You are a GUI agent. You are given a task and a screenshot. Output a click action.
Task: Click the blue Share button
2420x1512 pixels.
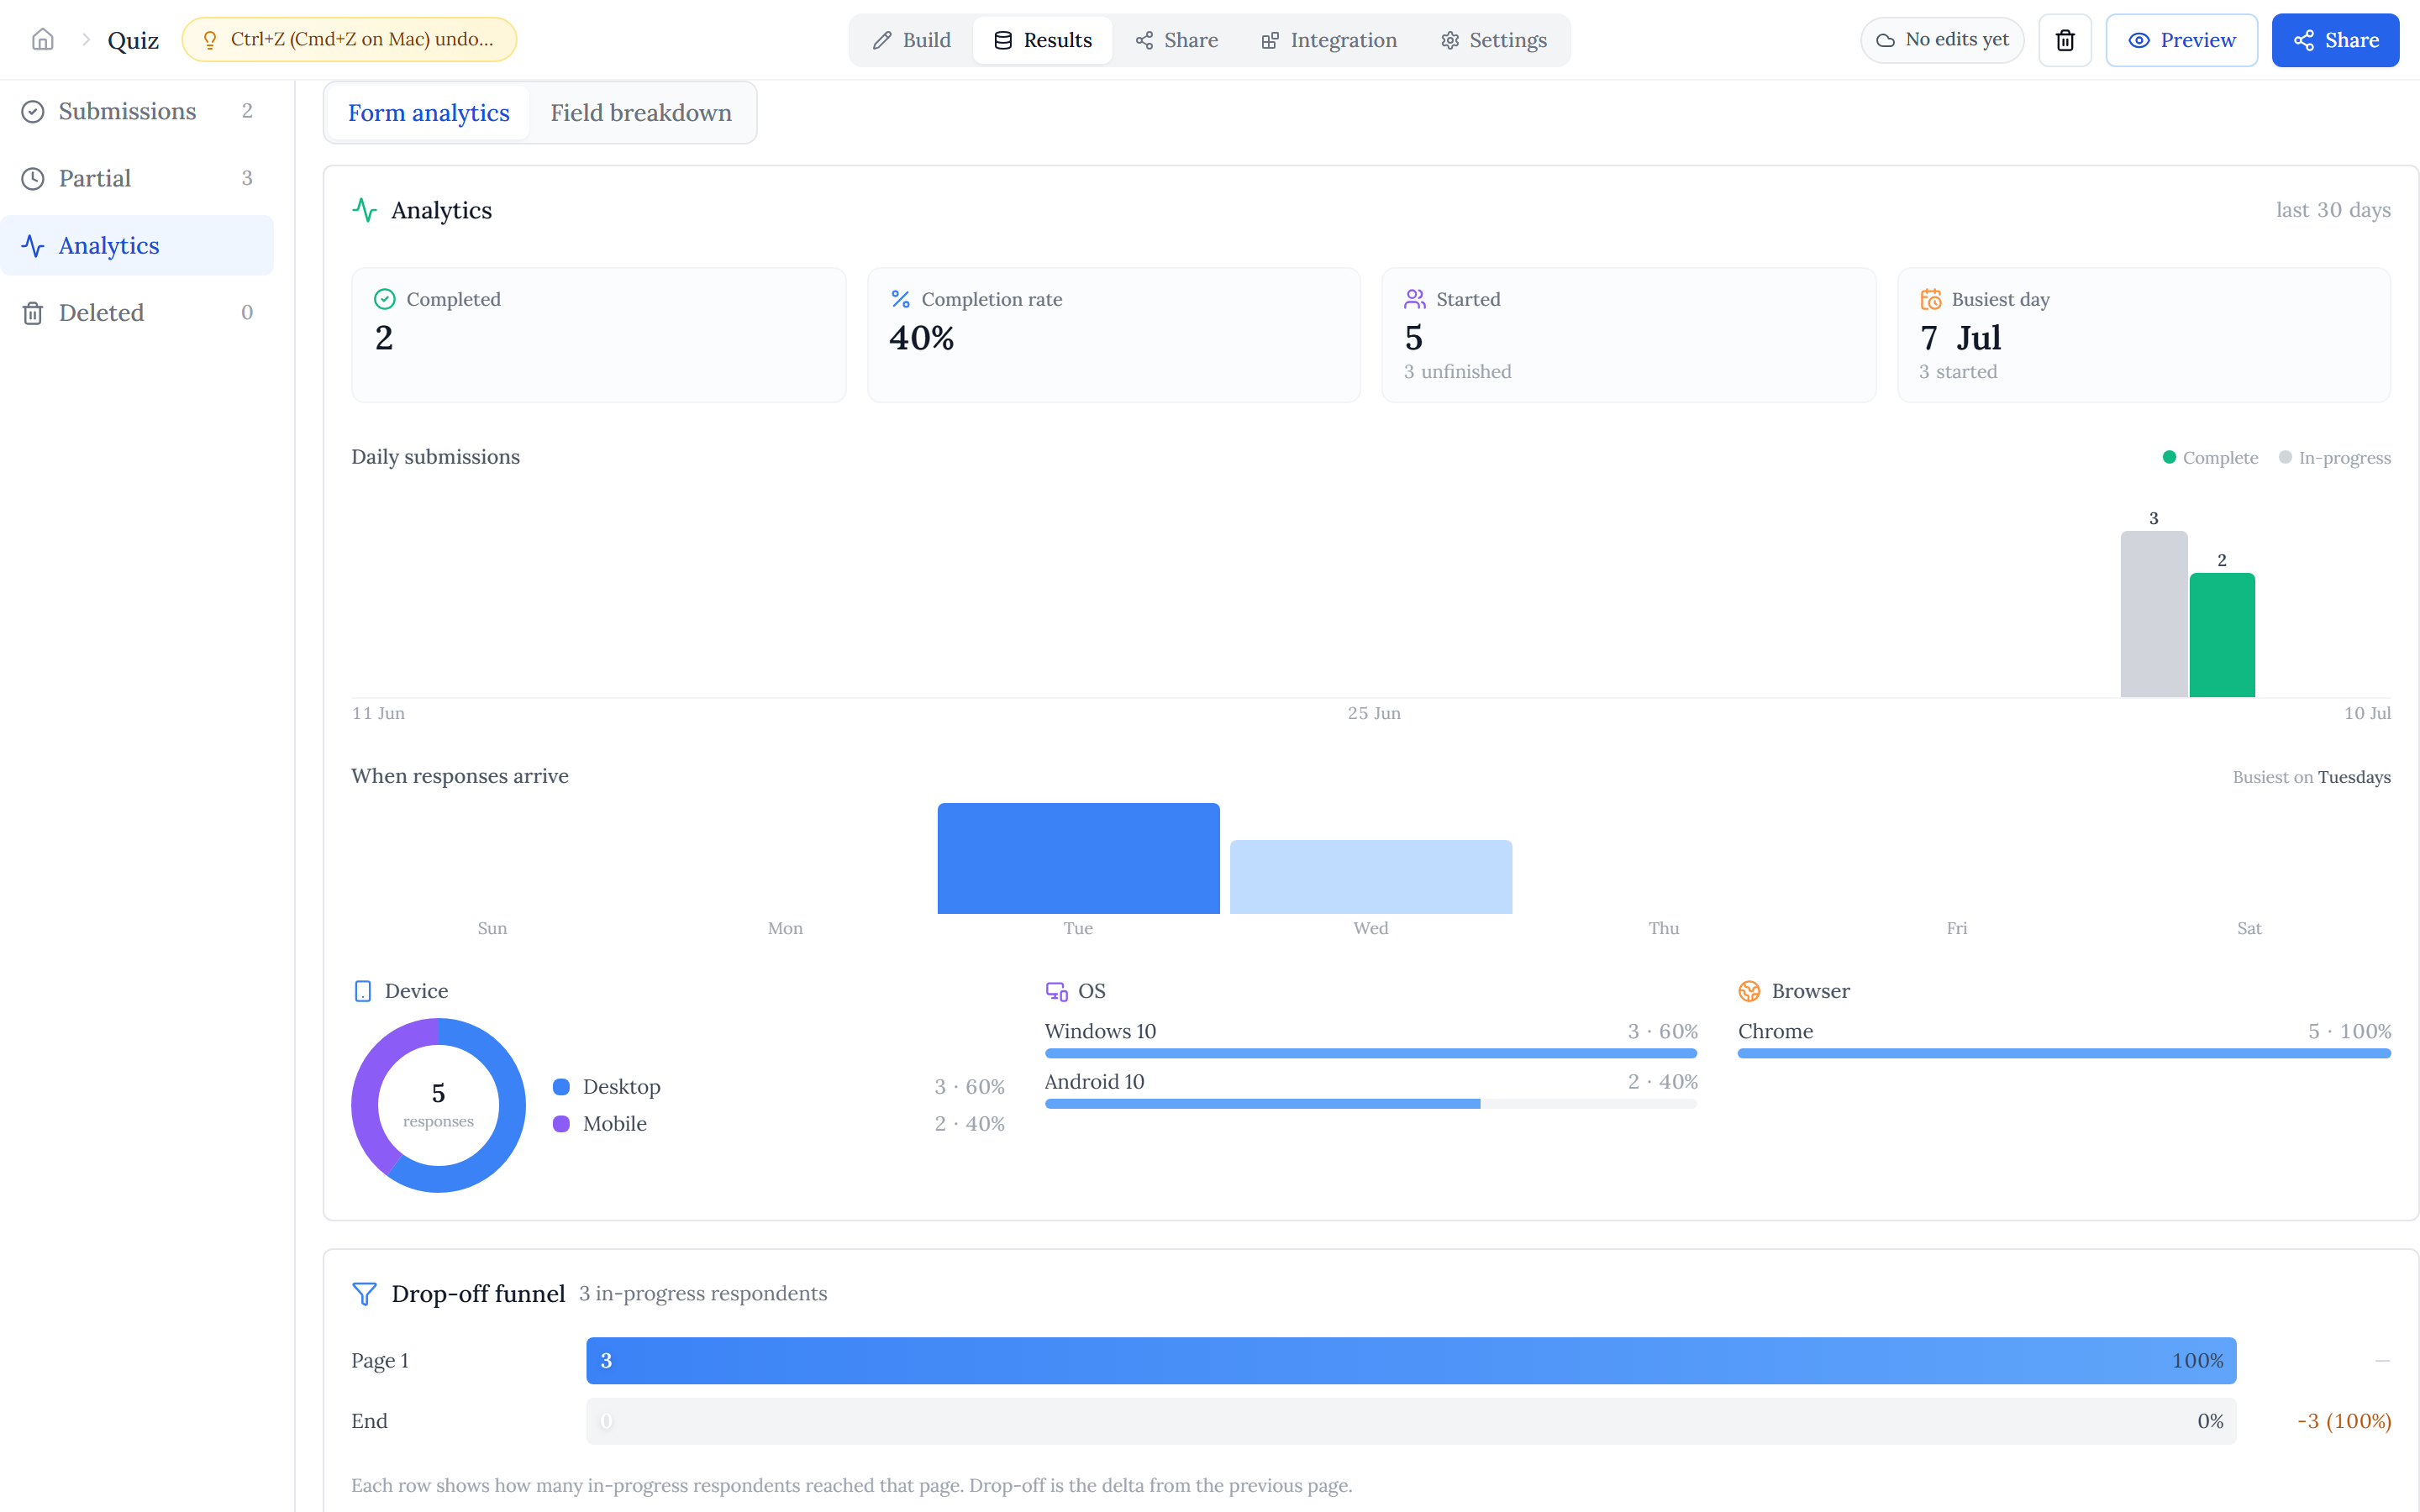pyautogui.click(x=2335, y=40)
